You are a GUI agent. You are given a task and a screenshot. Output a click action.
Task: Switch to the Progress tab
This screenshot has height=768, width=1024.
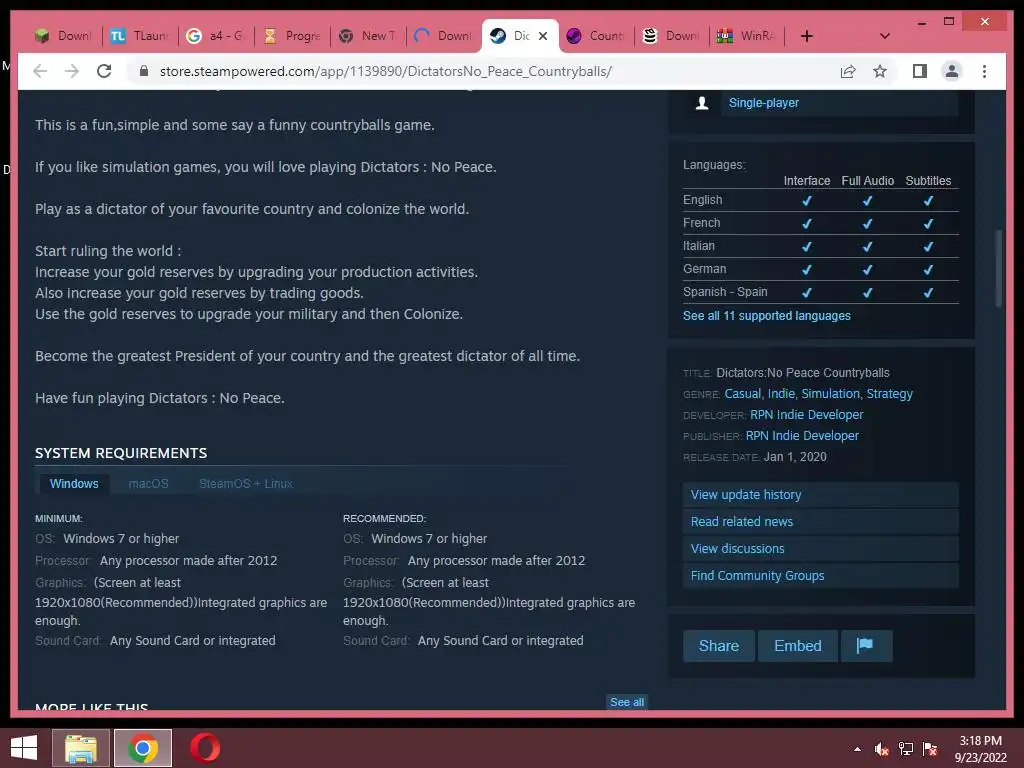(292, 36)
